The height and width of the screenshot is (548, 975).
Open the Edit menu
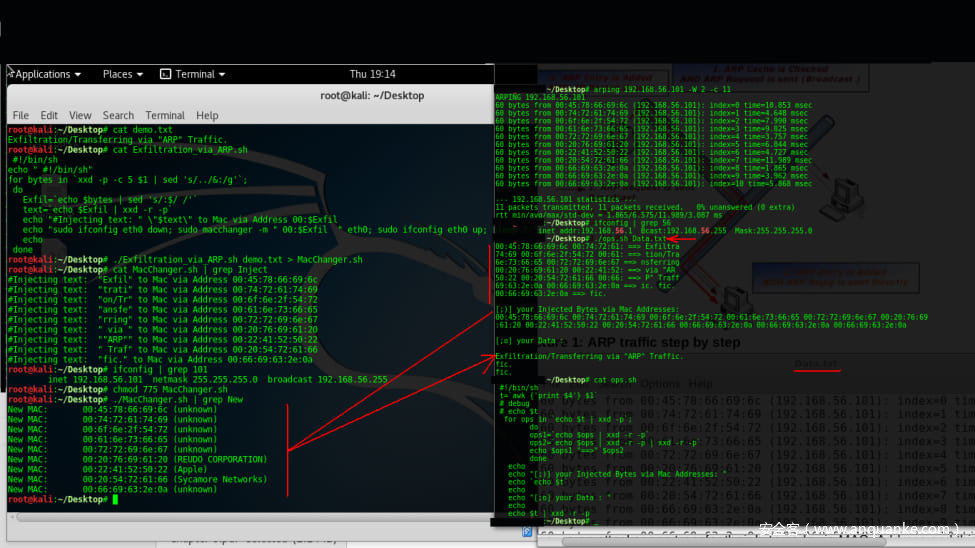[49, 115]
